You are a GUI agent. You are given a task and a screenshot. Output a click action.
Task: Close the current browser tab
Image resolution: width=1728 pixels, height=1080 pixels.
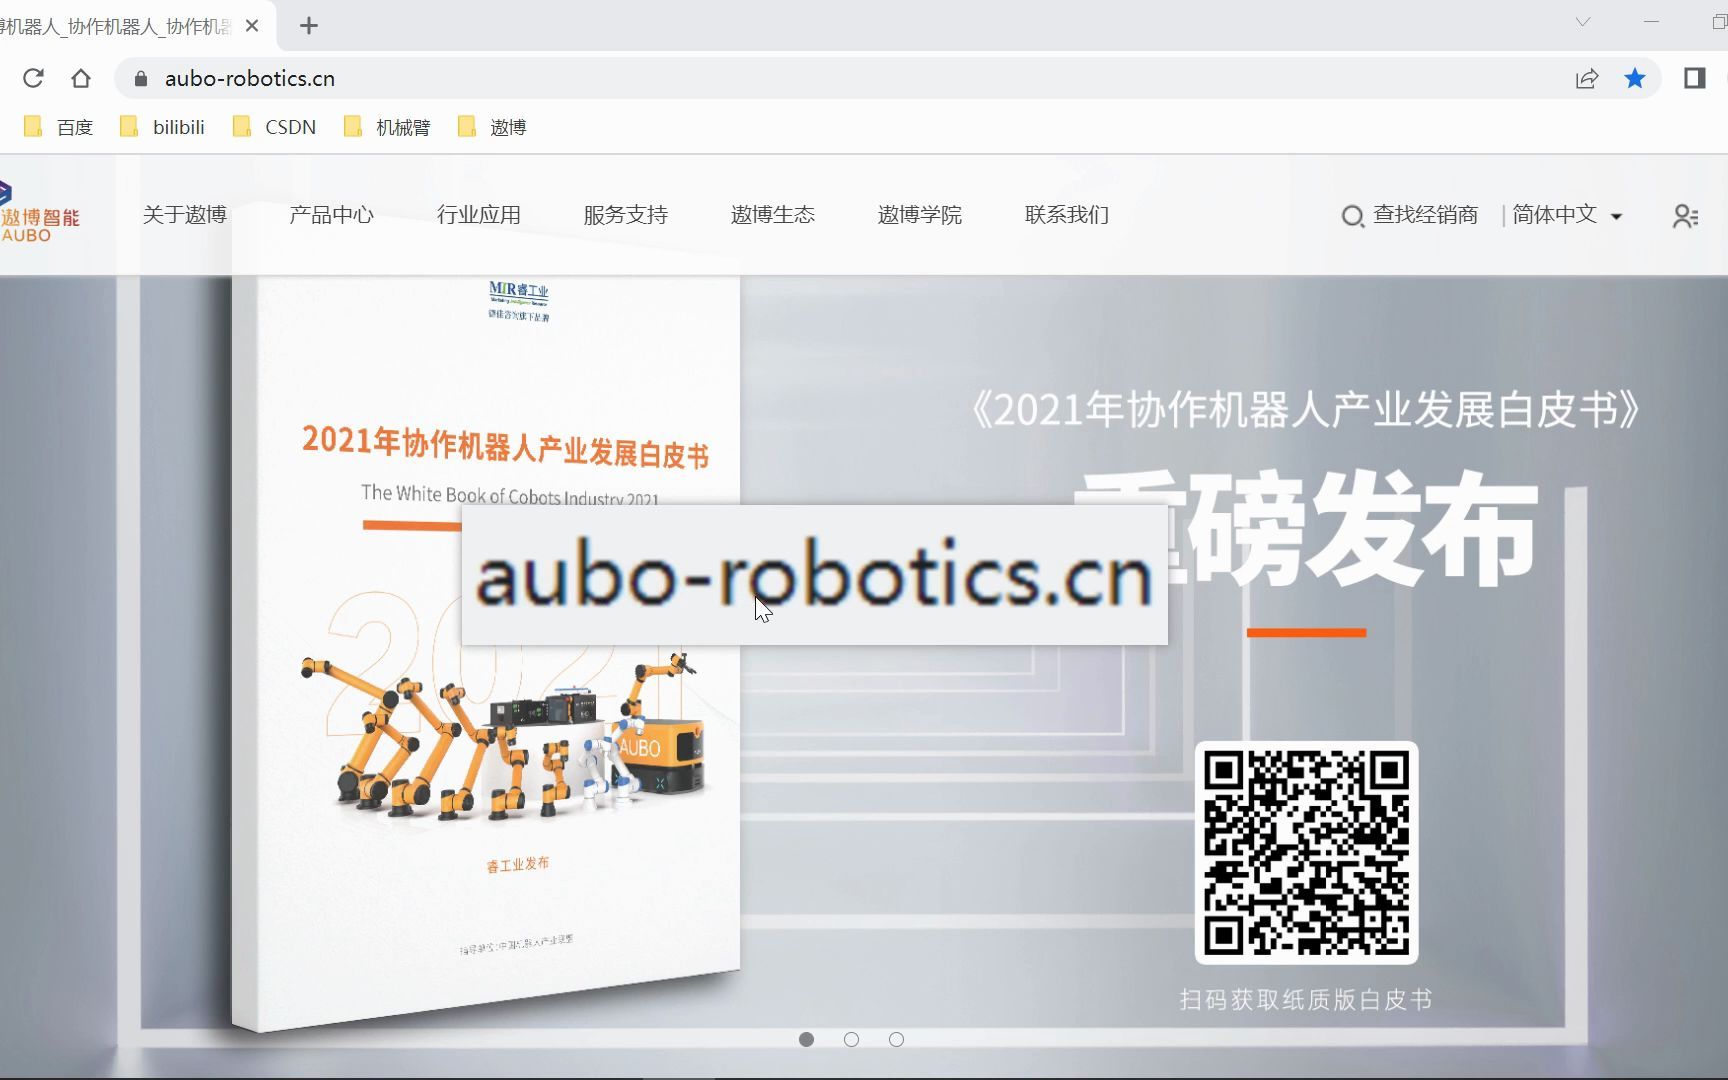[252, 26]
